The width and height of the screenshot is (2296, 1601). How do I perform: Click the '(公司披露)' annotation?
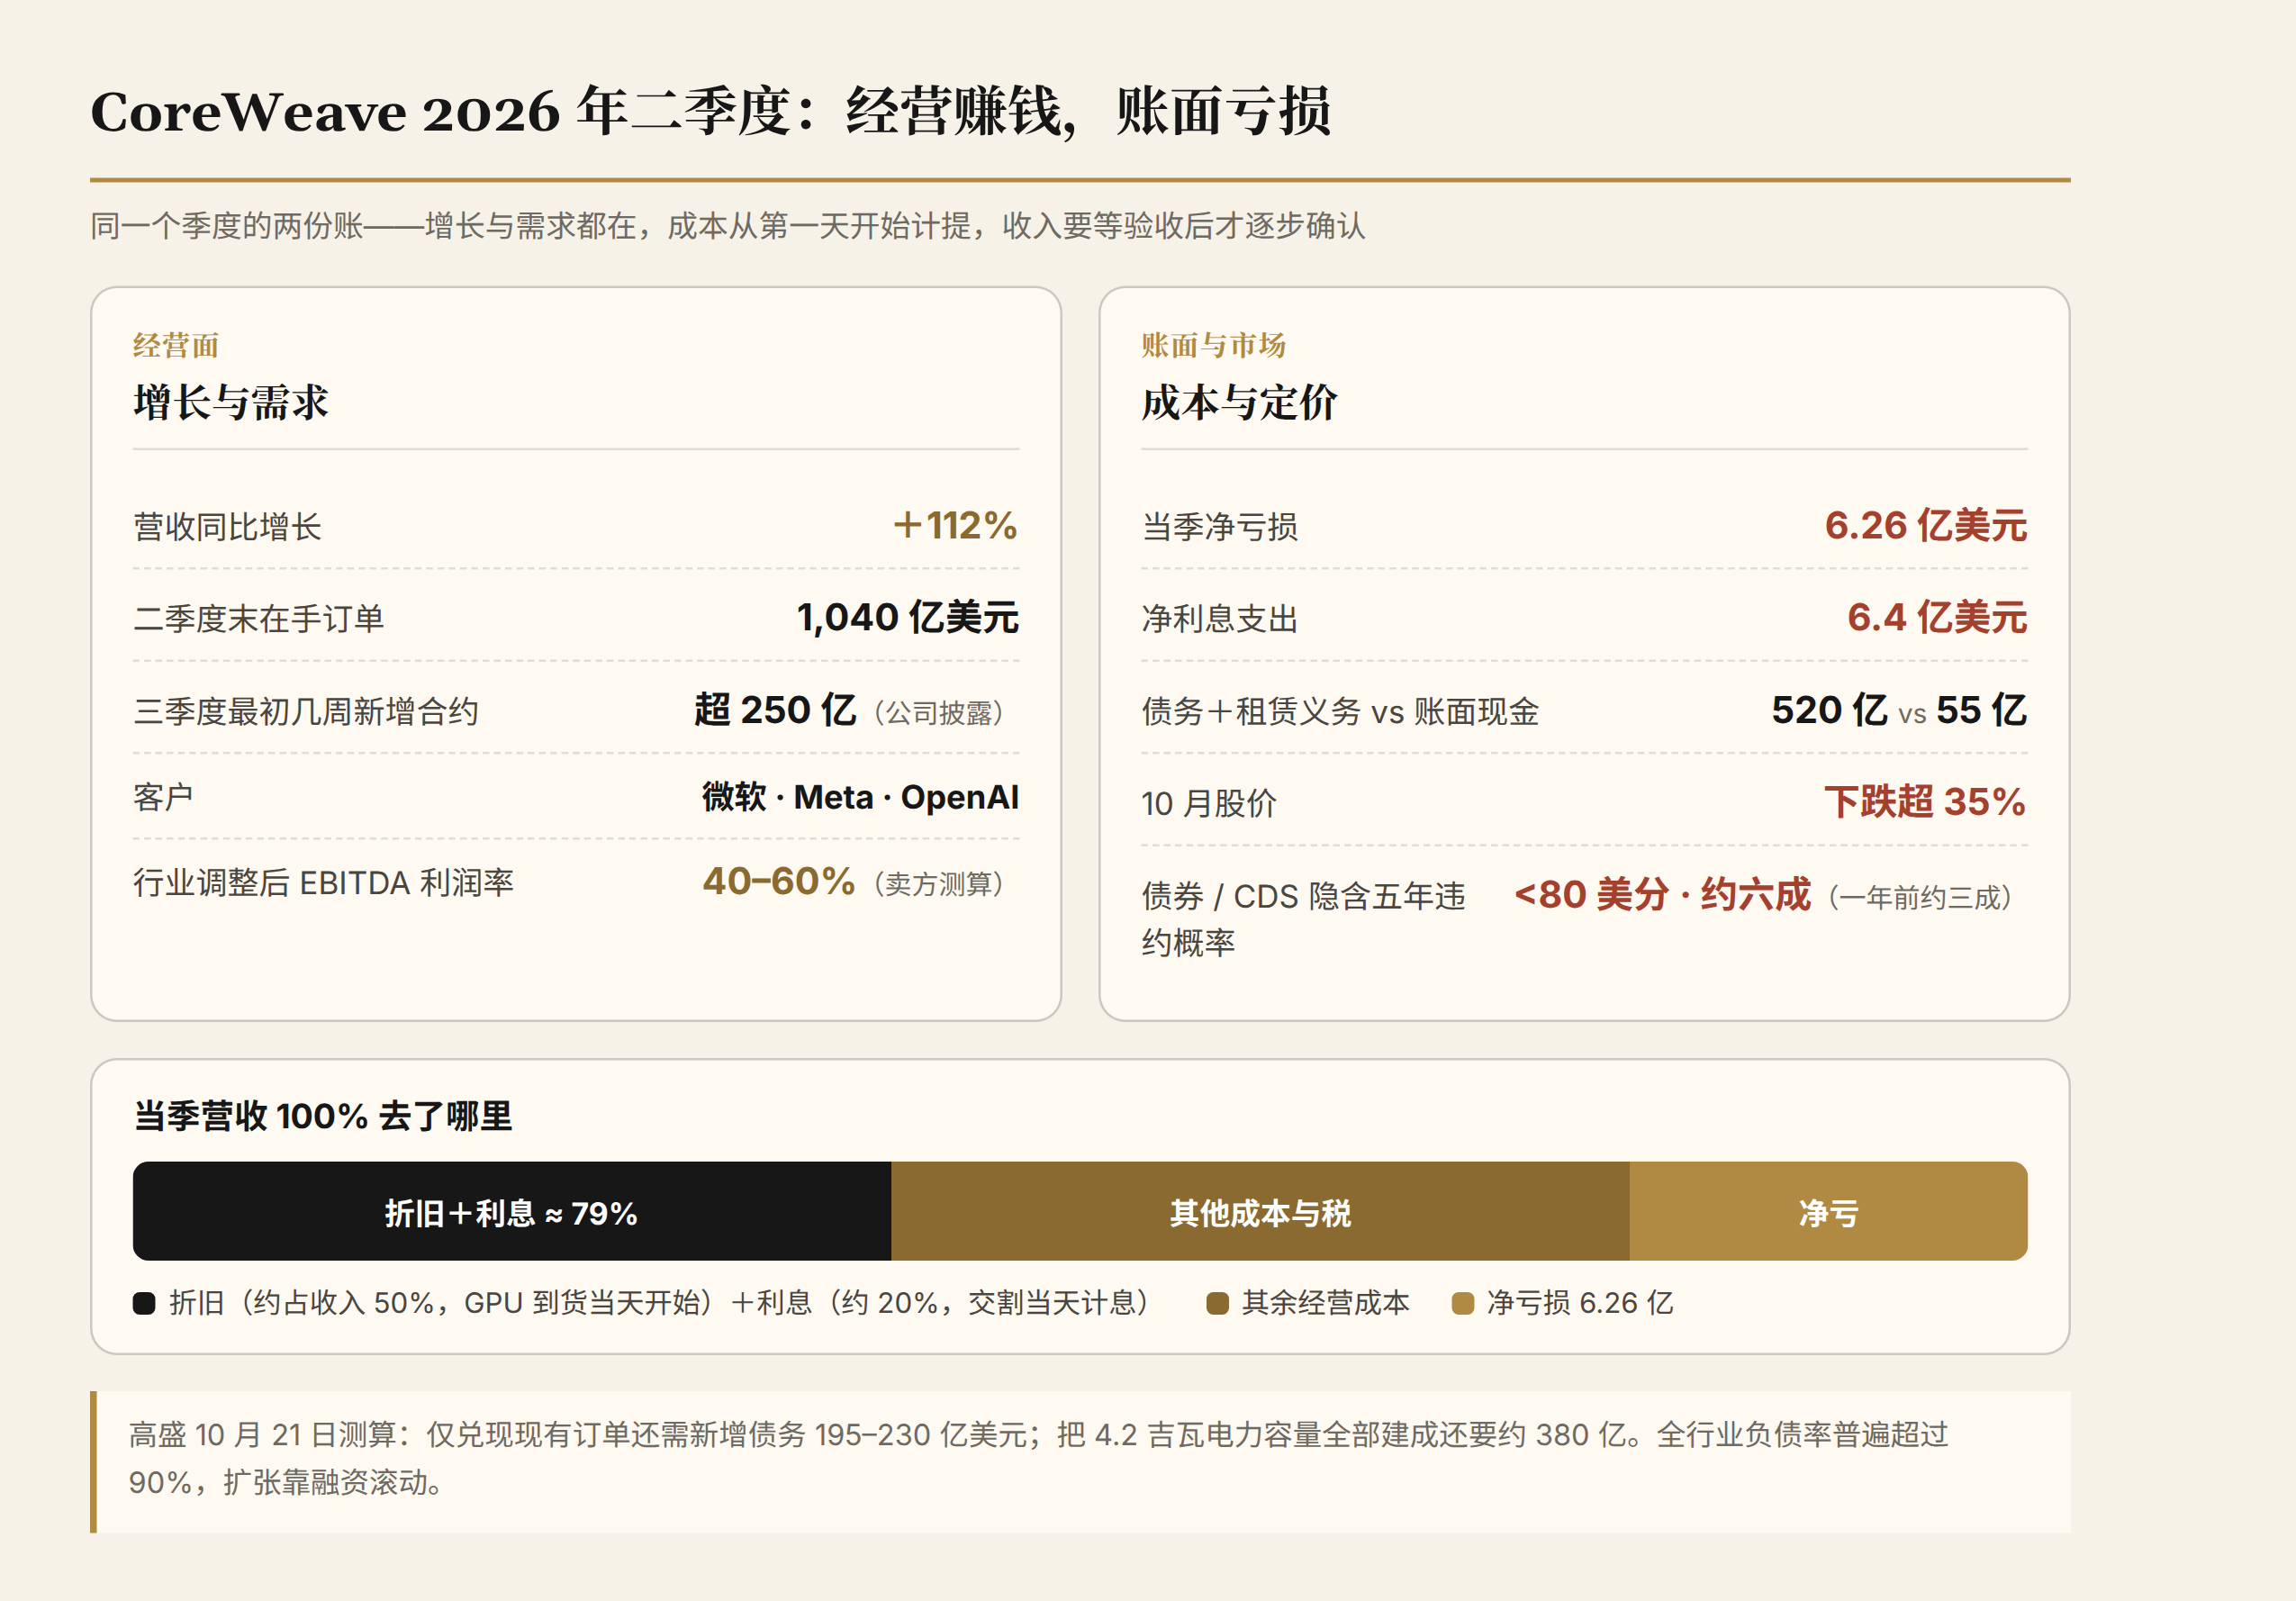(x=938, y=713)
